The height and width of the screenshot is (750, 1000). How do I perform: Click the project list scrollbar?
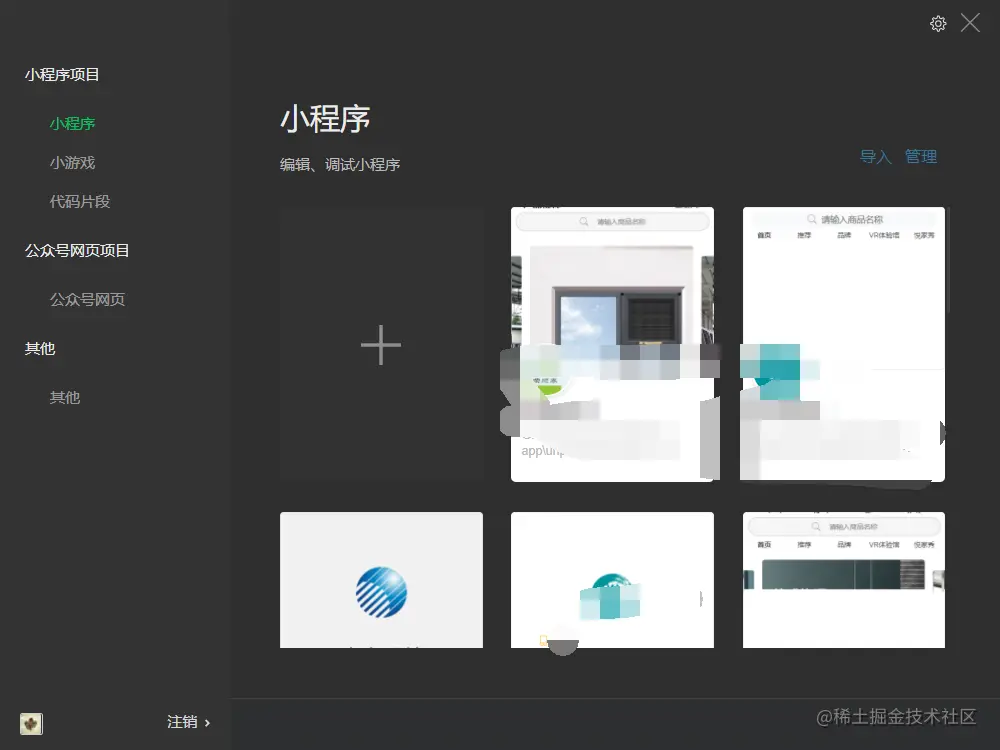pos(948,260)
